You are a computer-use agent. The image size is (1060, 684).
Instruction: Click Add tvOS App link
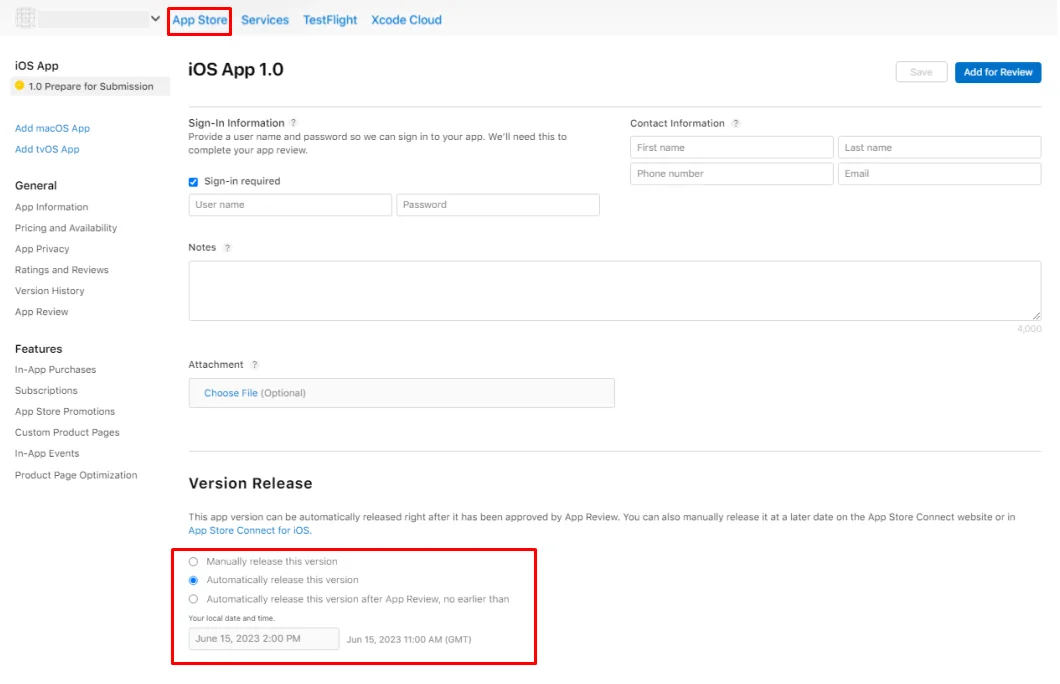pos(47,149)
